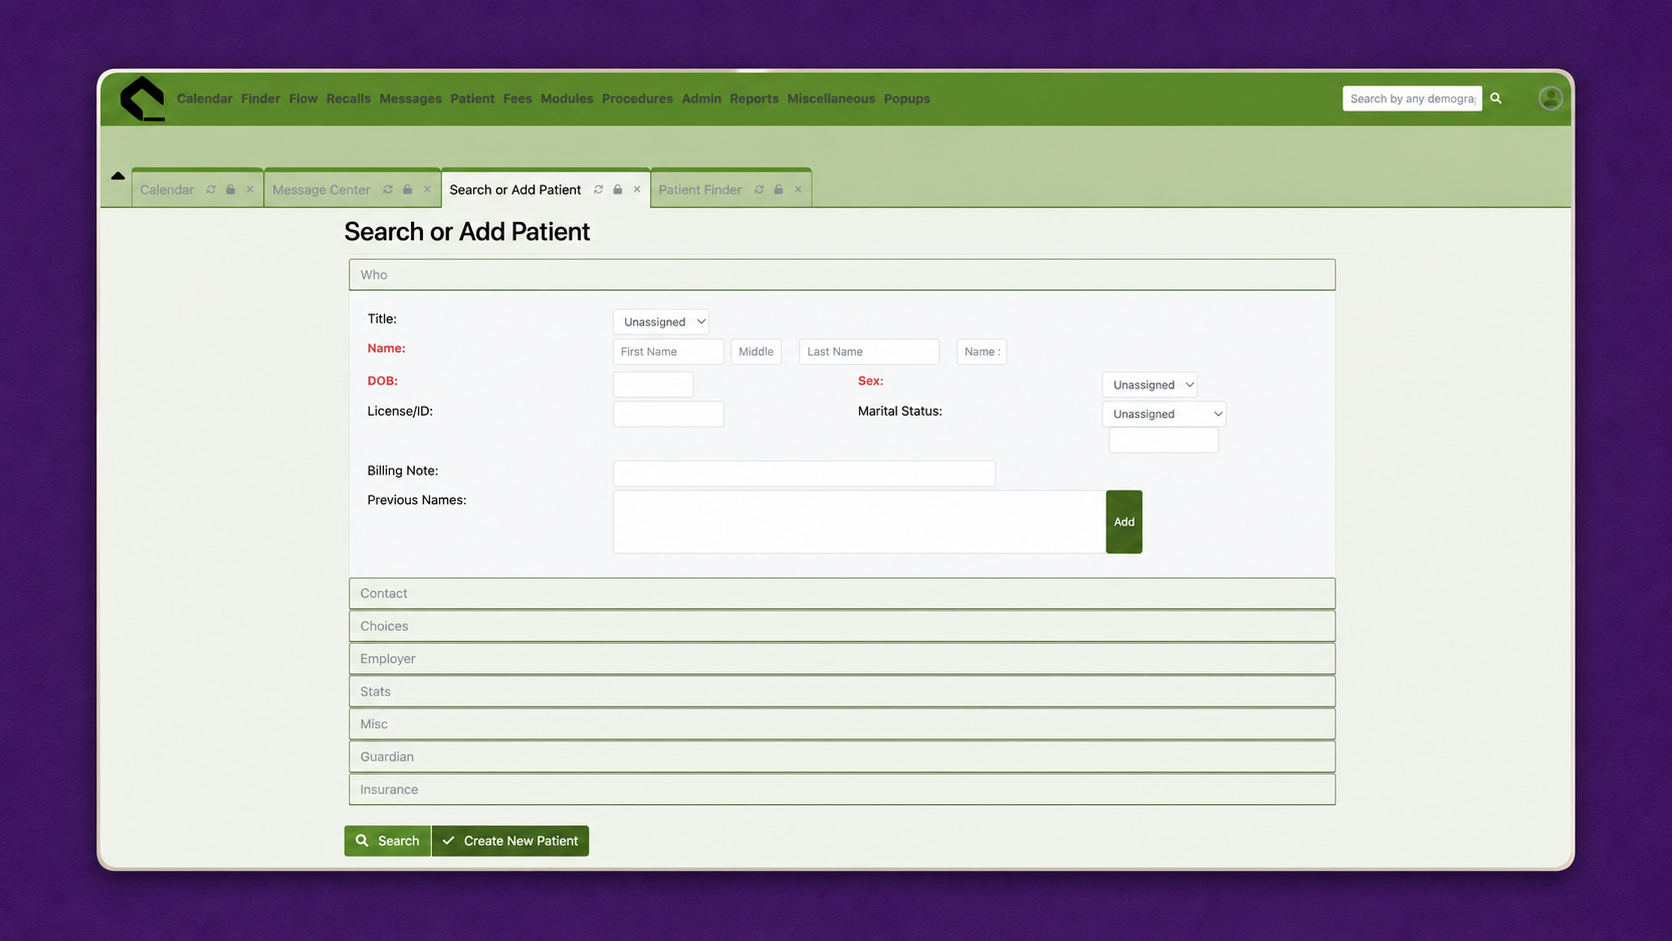Expand the Insurance section

842,789
